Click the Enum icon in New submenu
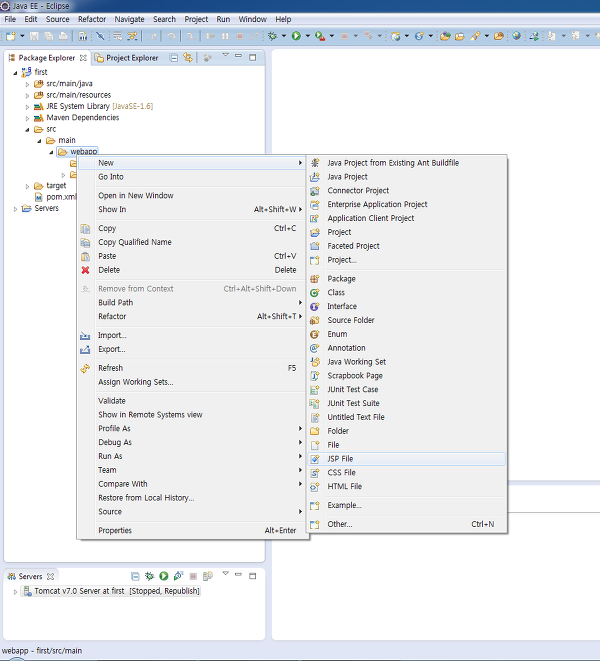The height and width of the screenshot is (661, 600). click(315, 334)
